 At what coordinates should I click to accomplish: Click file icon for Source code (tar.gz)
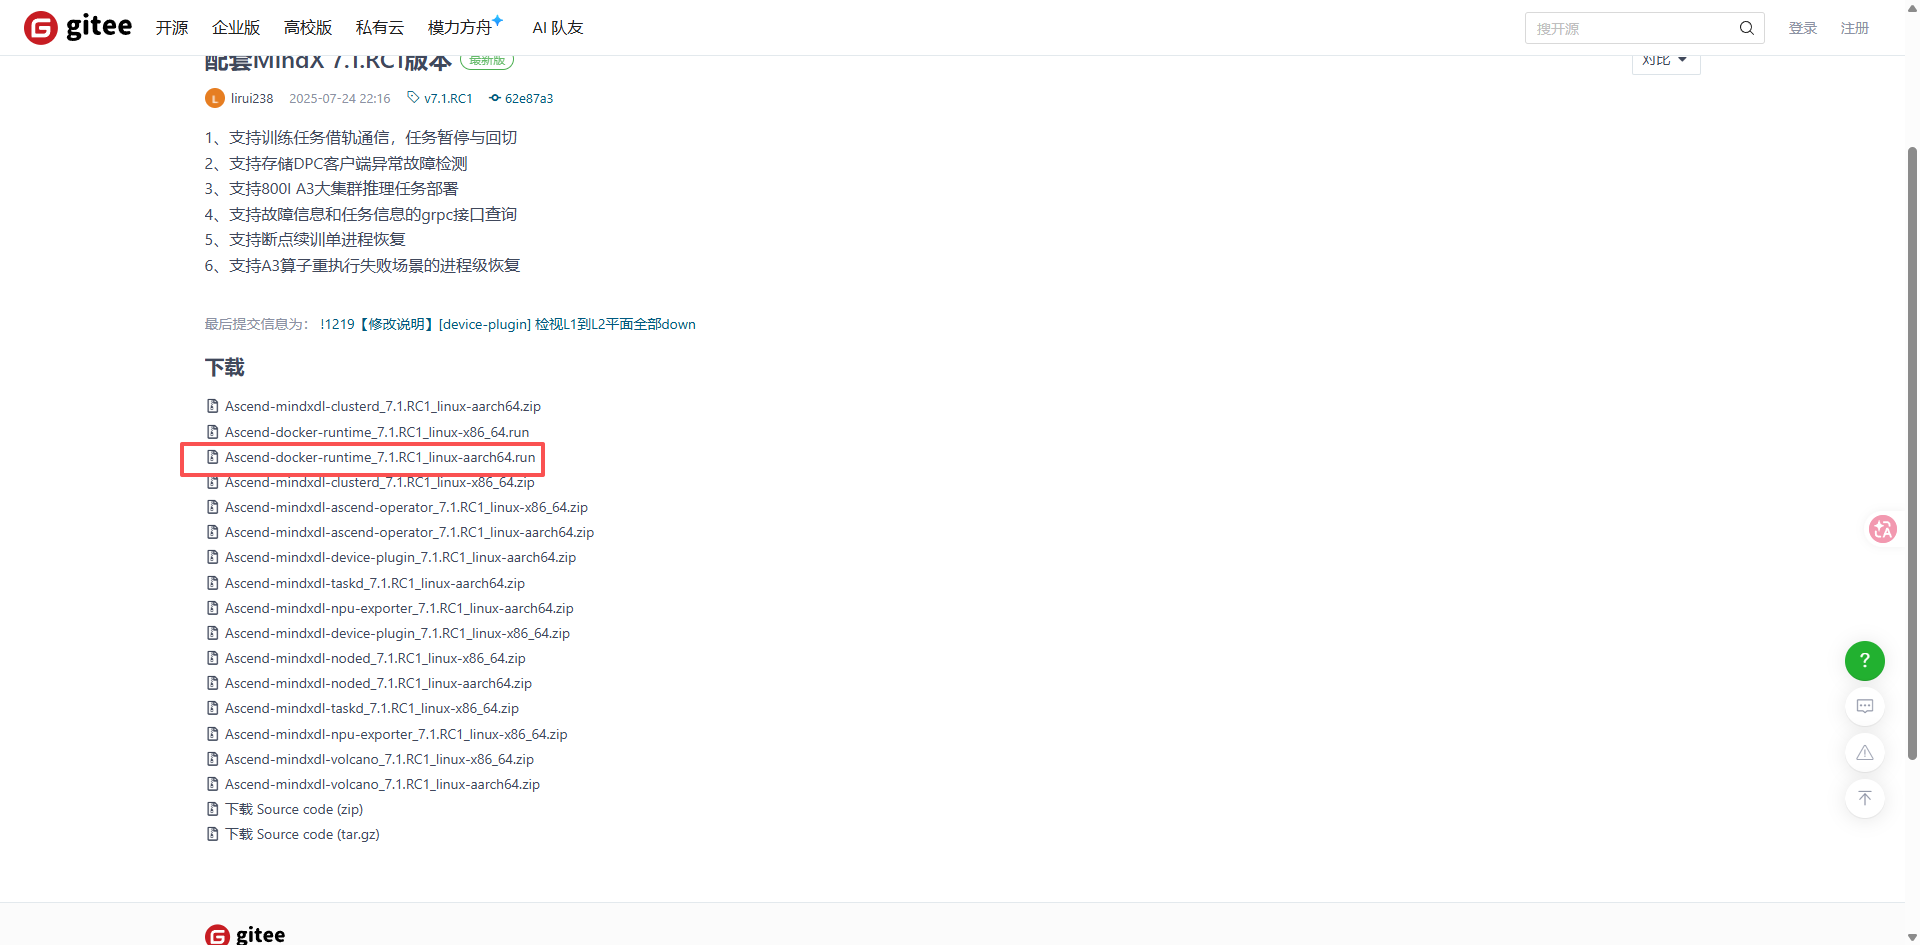[212, 834]
